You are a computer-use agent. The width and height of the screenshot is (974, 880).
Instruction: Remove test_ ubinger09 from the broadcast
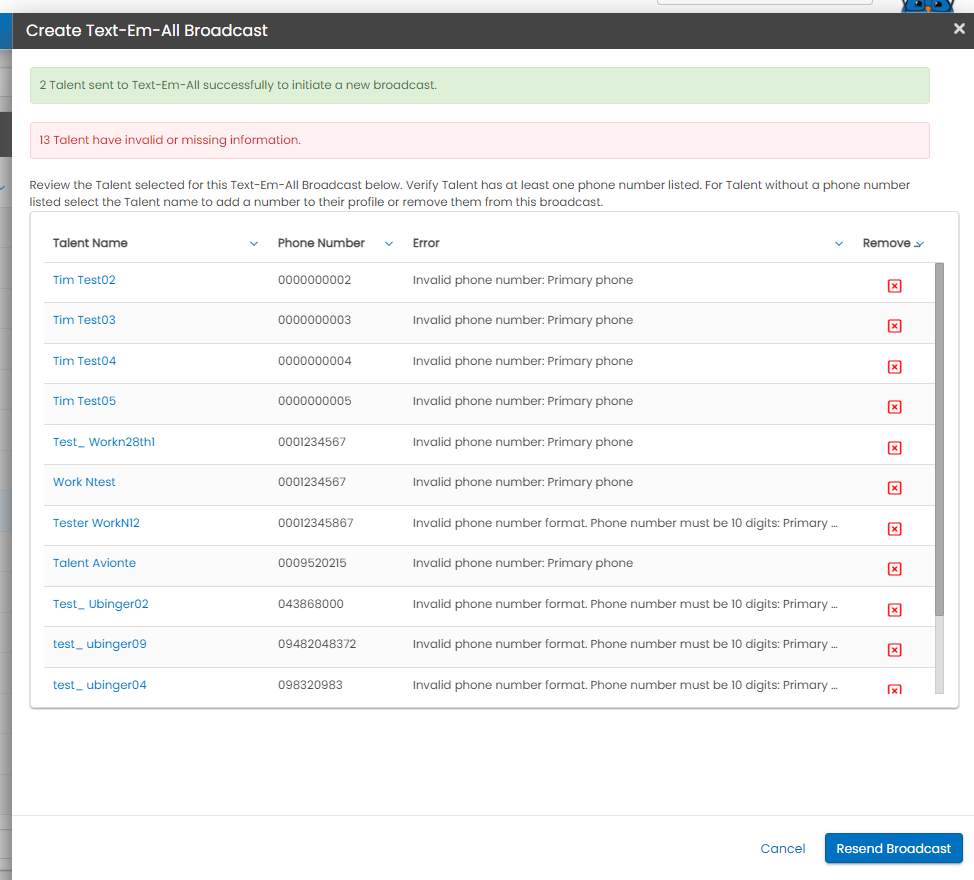(894, 650)
